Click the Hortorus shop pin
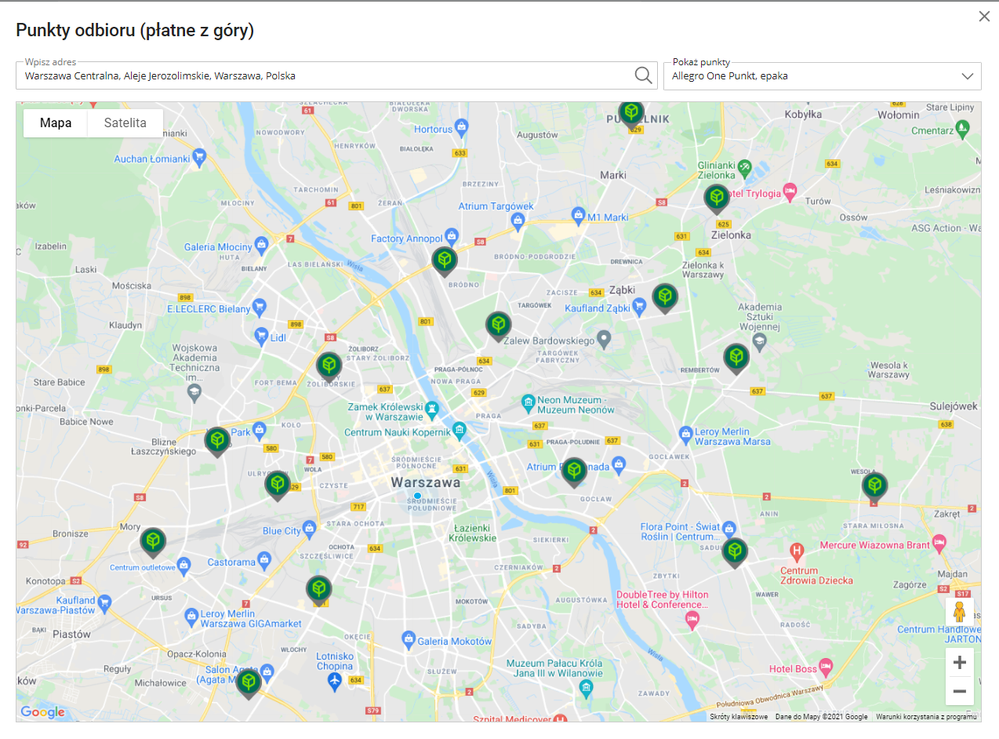 click(x=462, y=126)
